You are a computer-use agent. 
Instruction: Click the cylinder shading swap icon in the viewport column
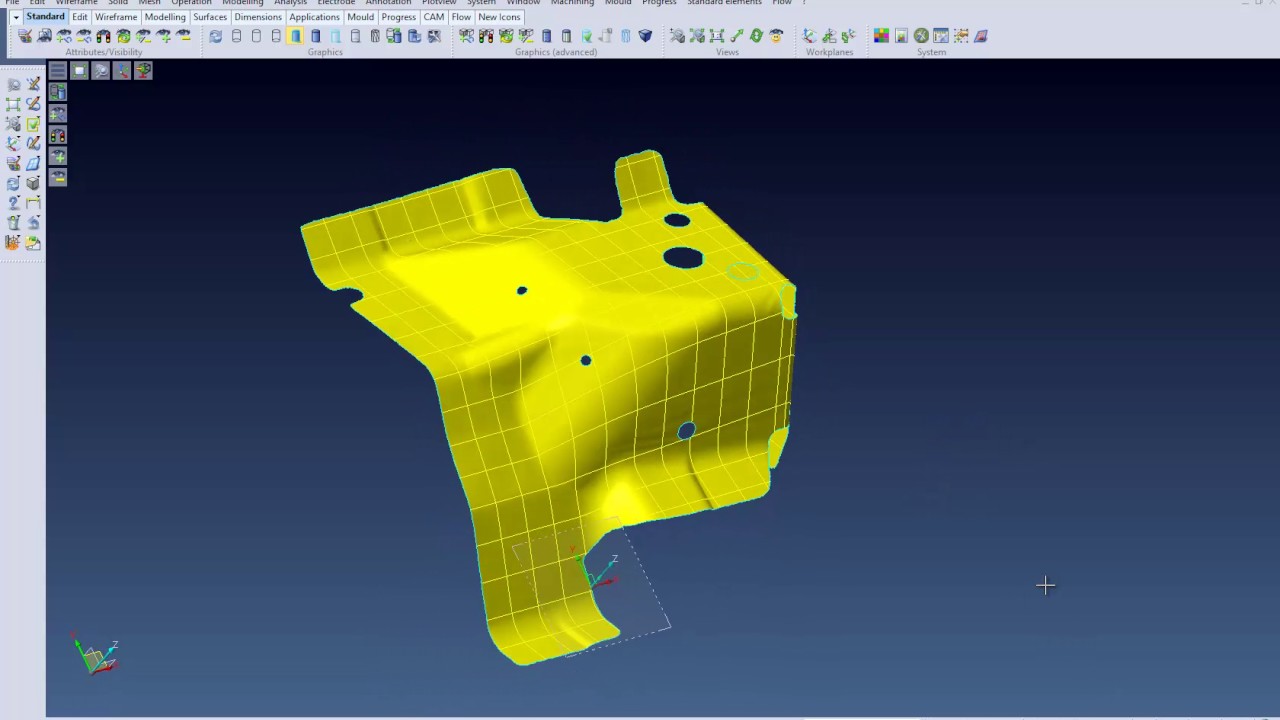(x=57, y=92)
